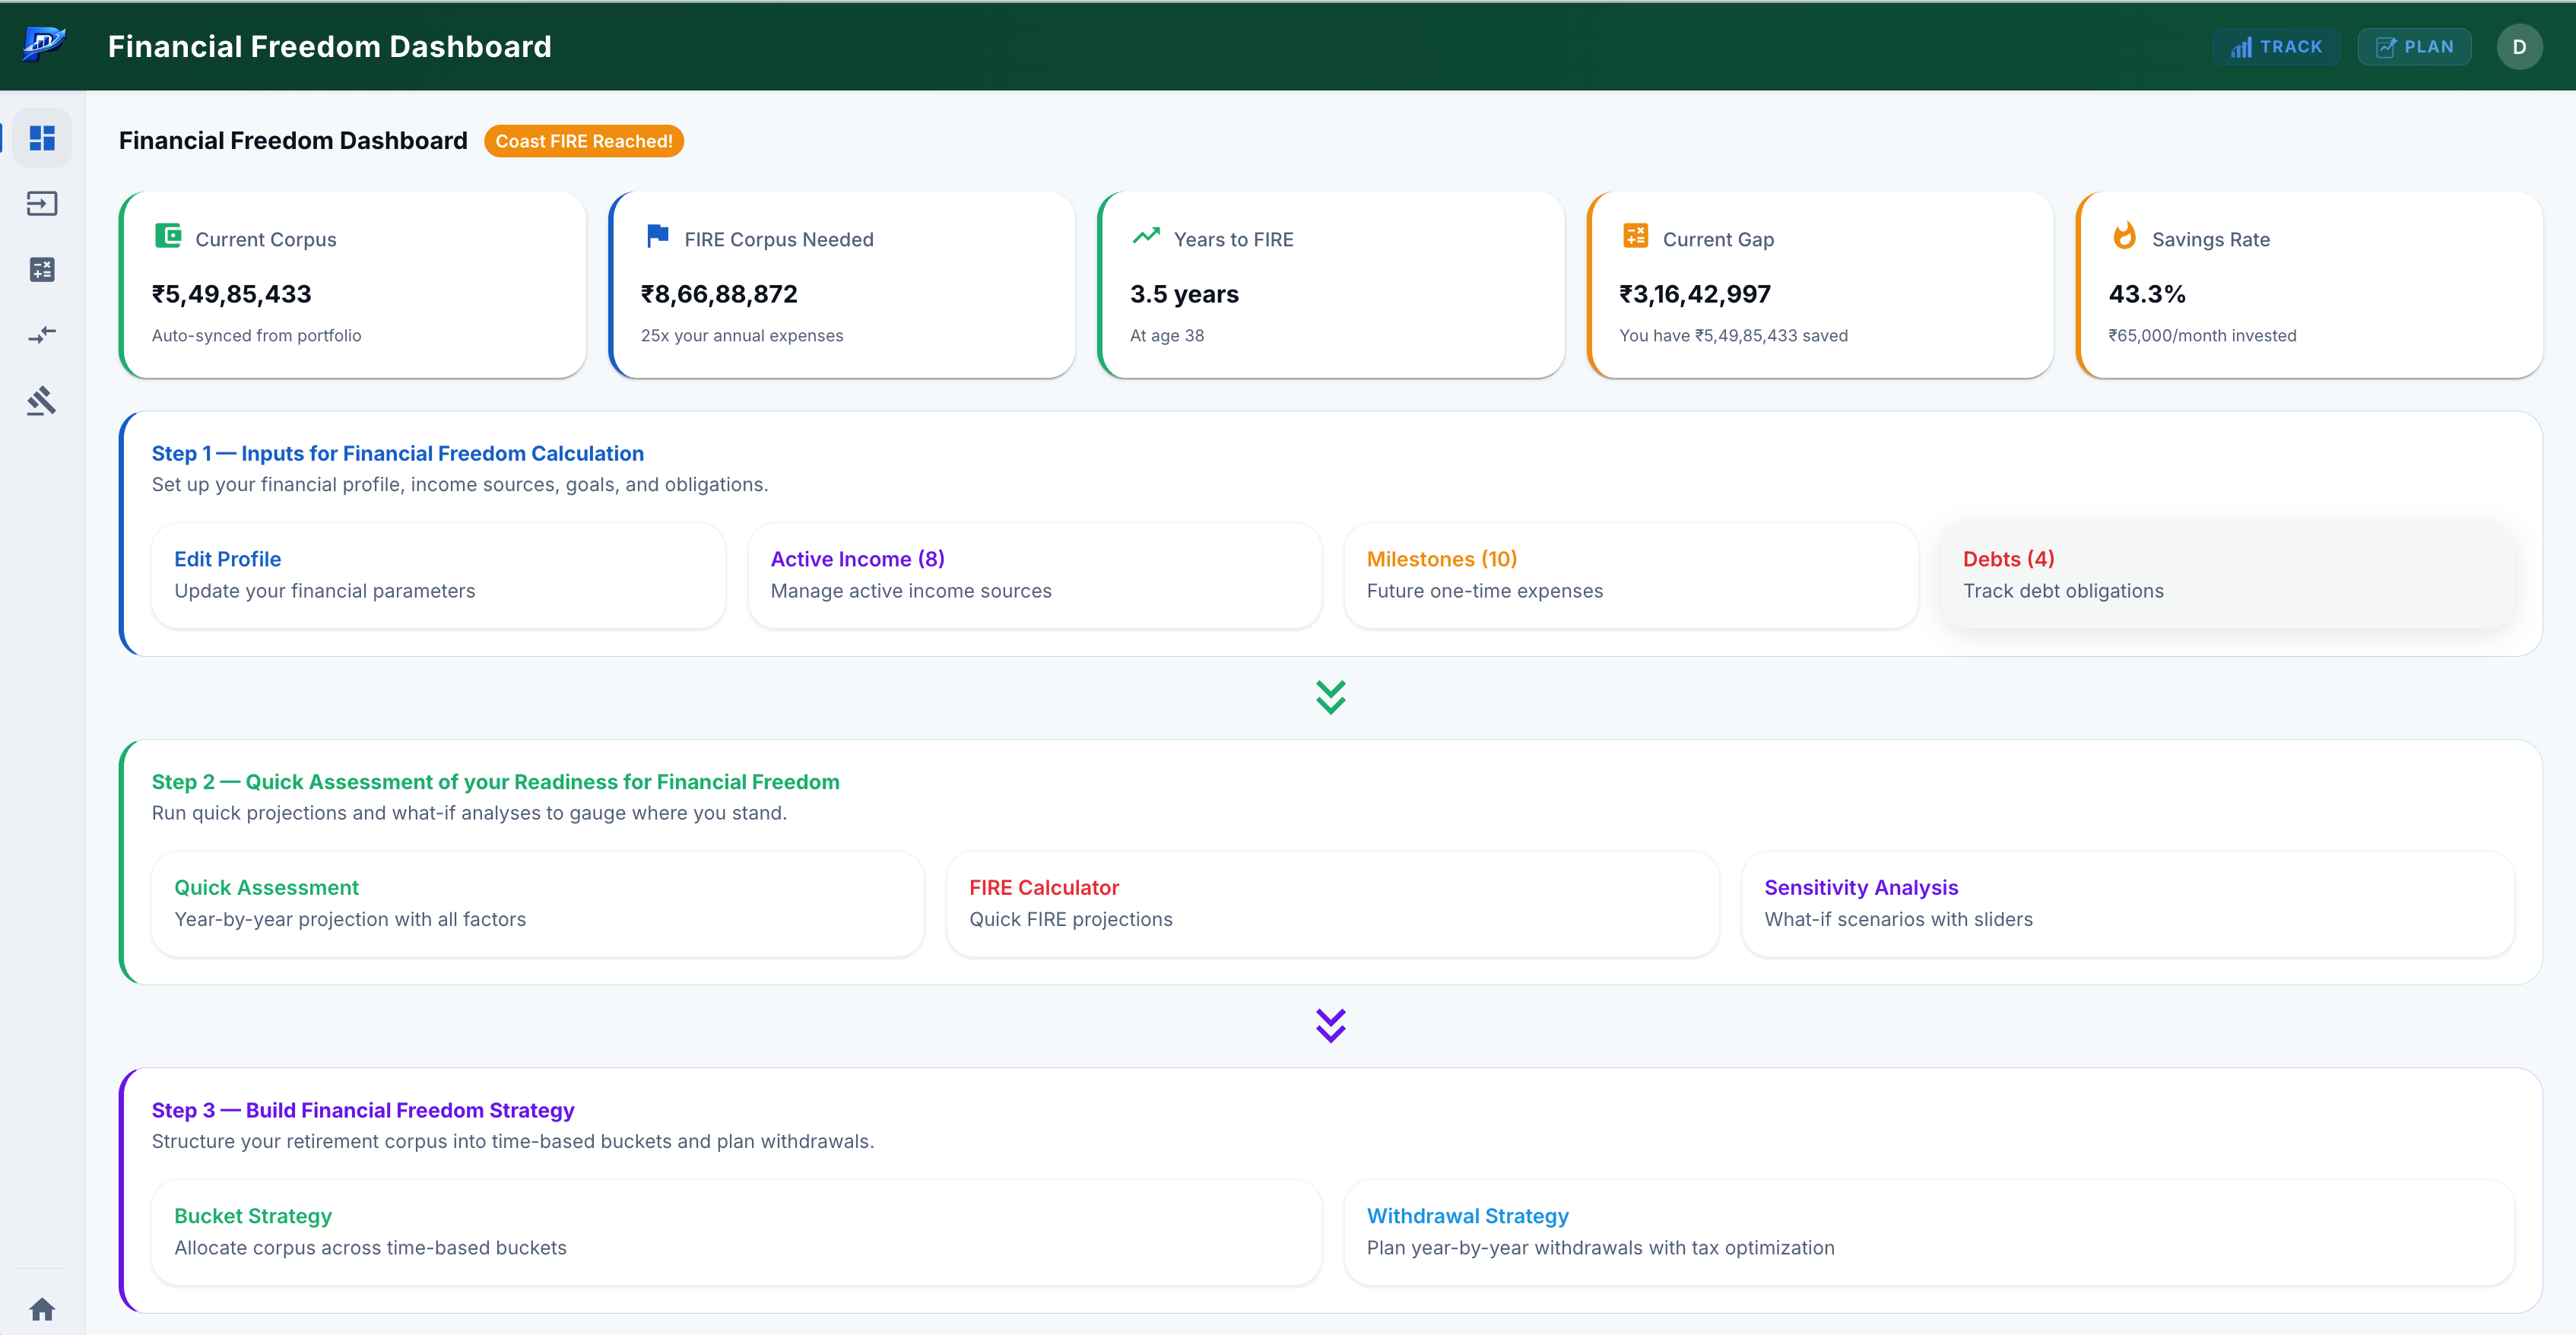Click the ₹8,66,88,872 FIRE corpus value
The height and width of the screenshot is (1335, 2576).
(719, 293)
